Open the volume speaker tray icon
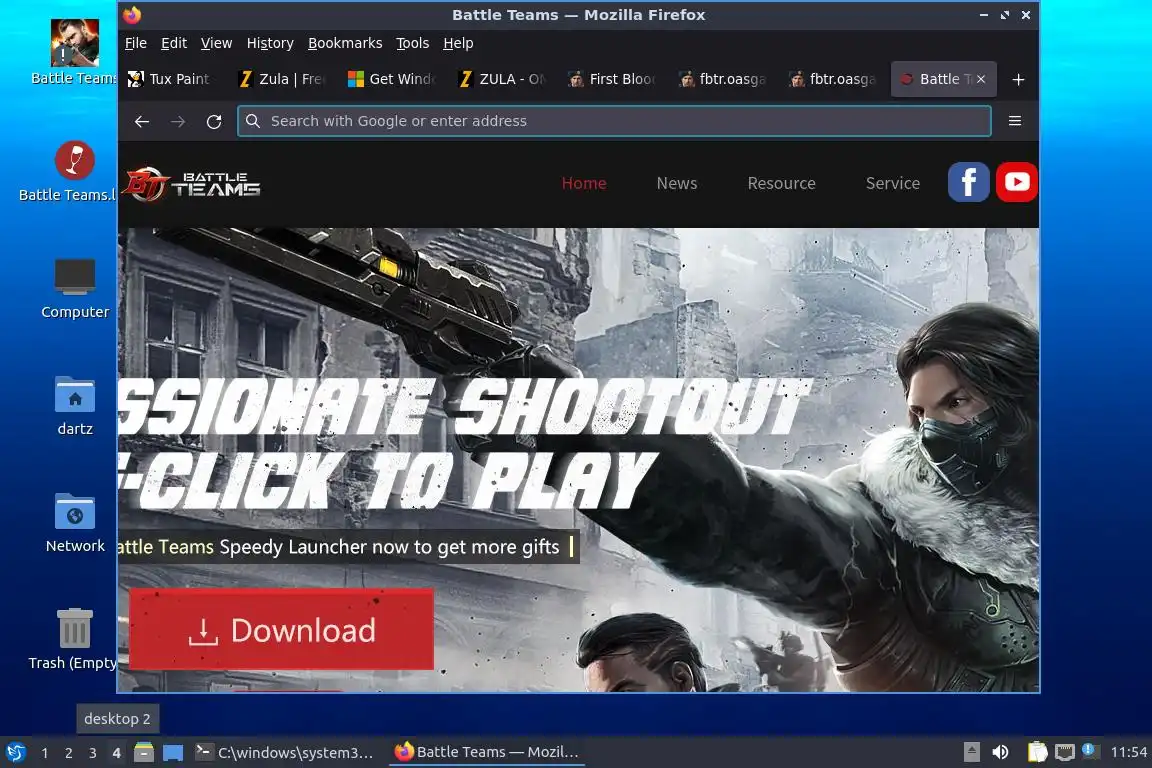This screenshot has width=1152, height=768. (1000, 752)
